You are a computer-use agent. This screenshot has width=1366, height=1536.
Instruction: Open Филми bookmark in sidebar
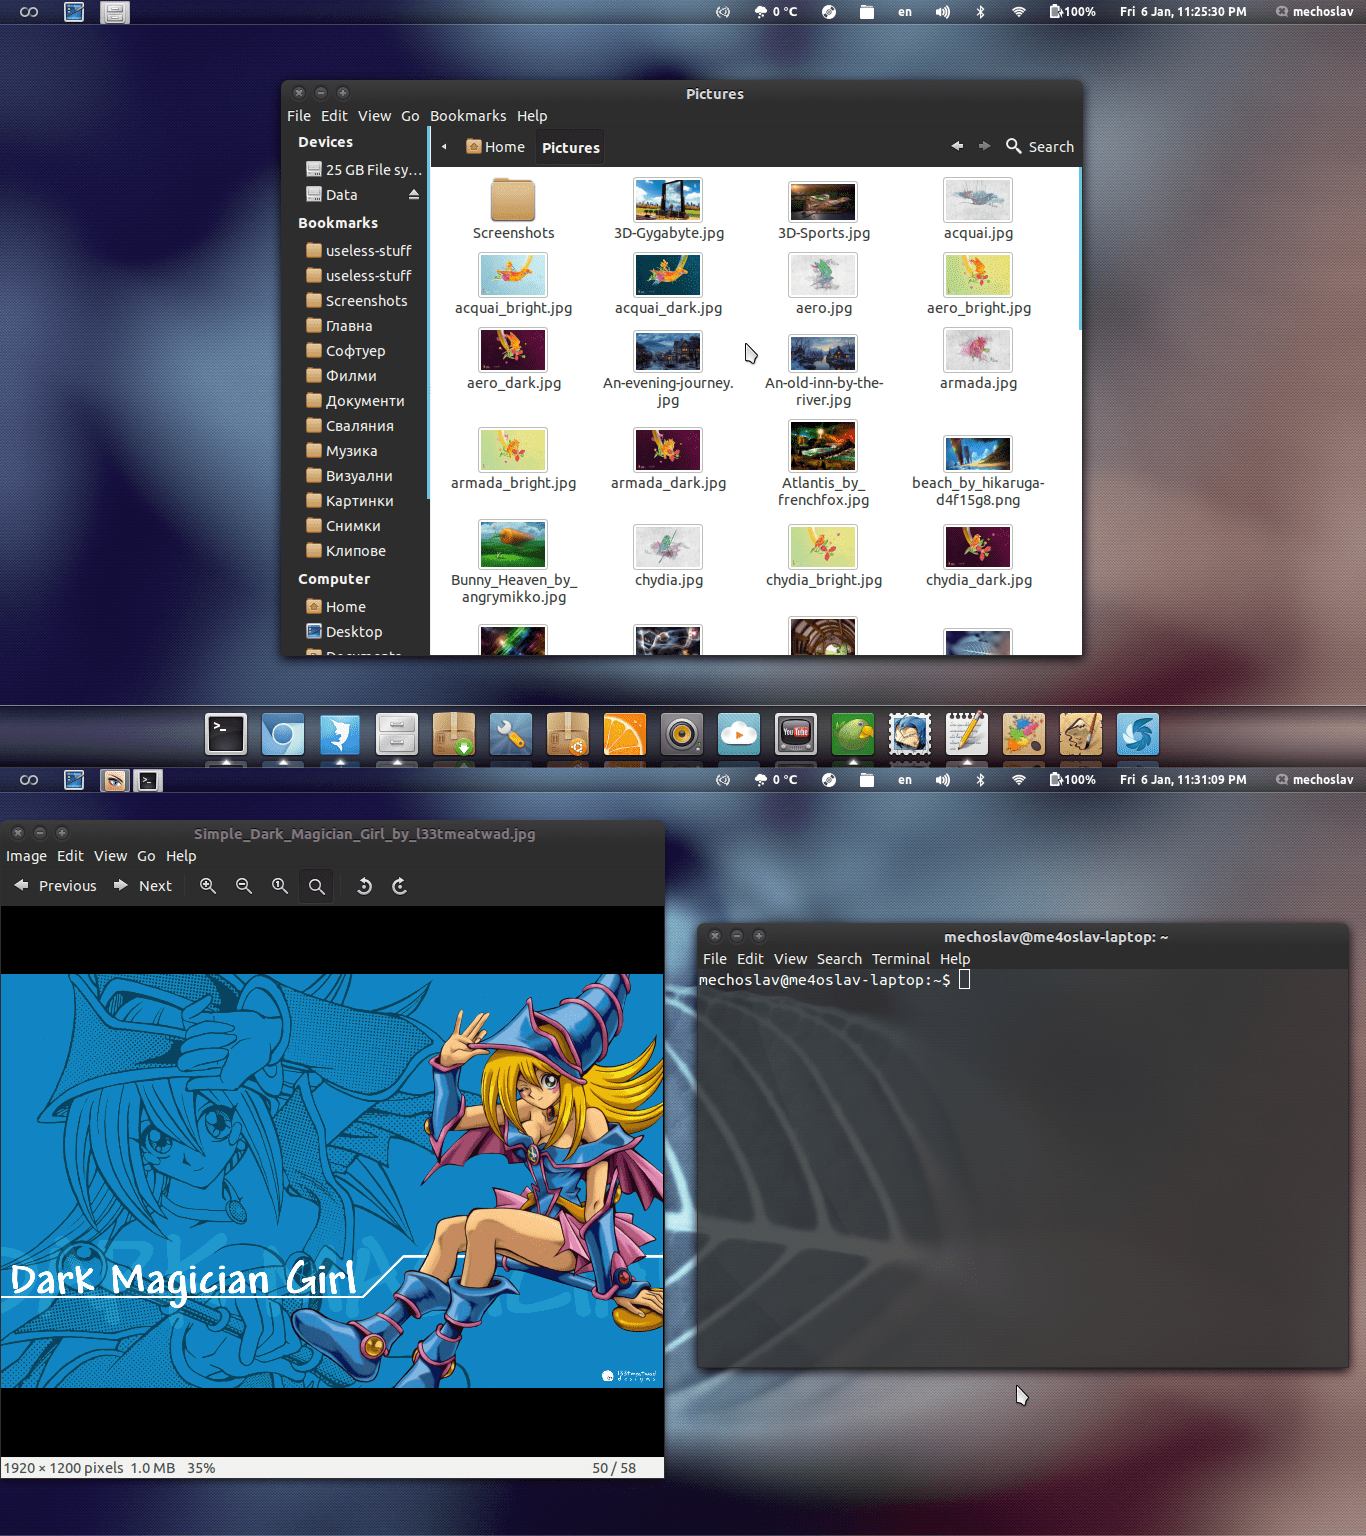click(x=341, y=376)
